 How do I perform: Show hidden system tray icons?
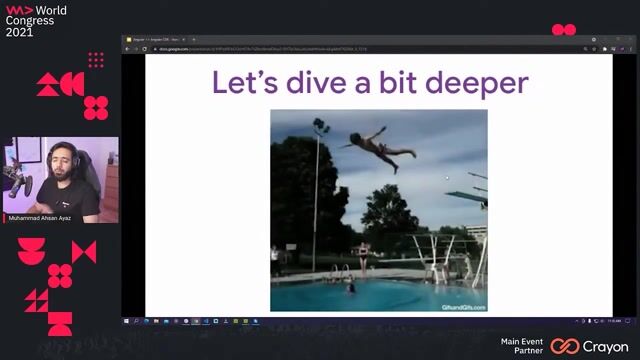click(577, 321)
